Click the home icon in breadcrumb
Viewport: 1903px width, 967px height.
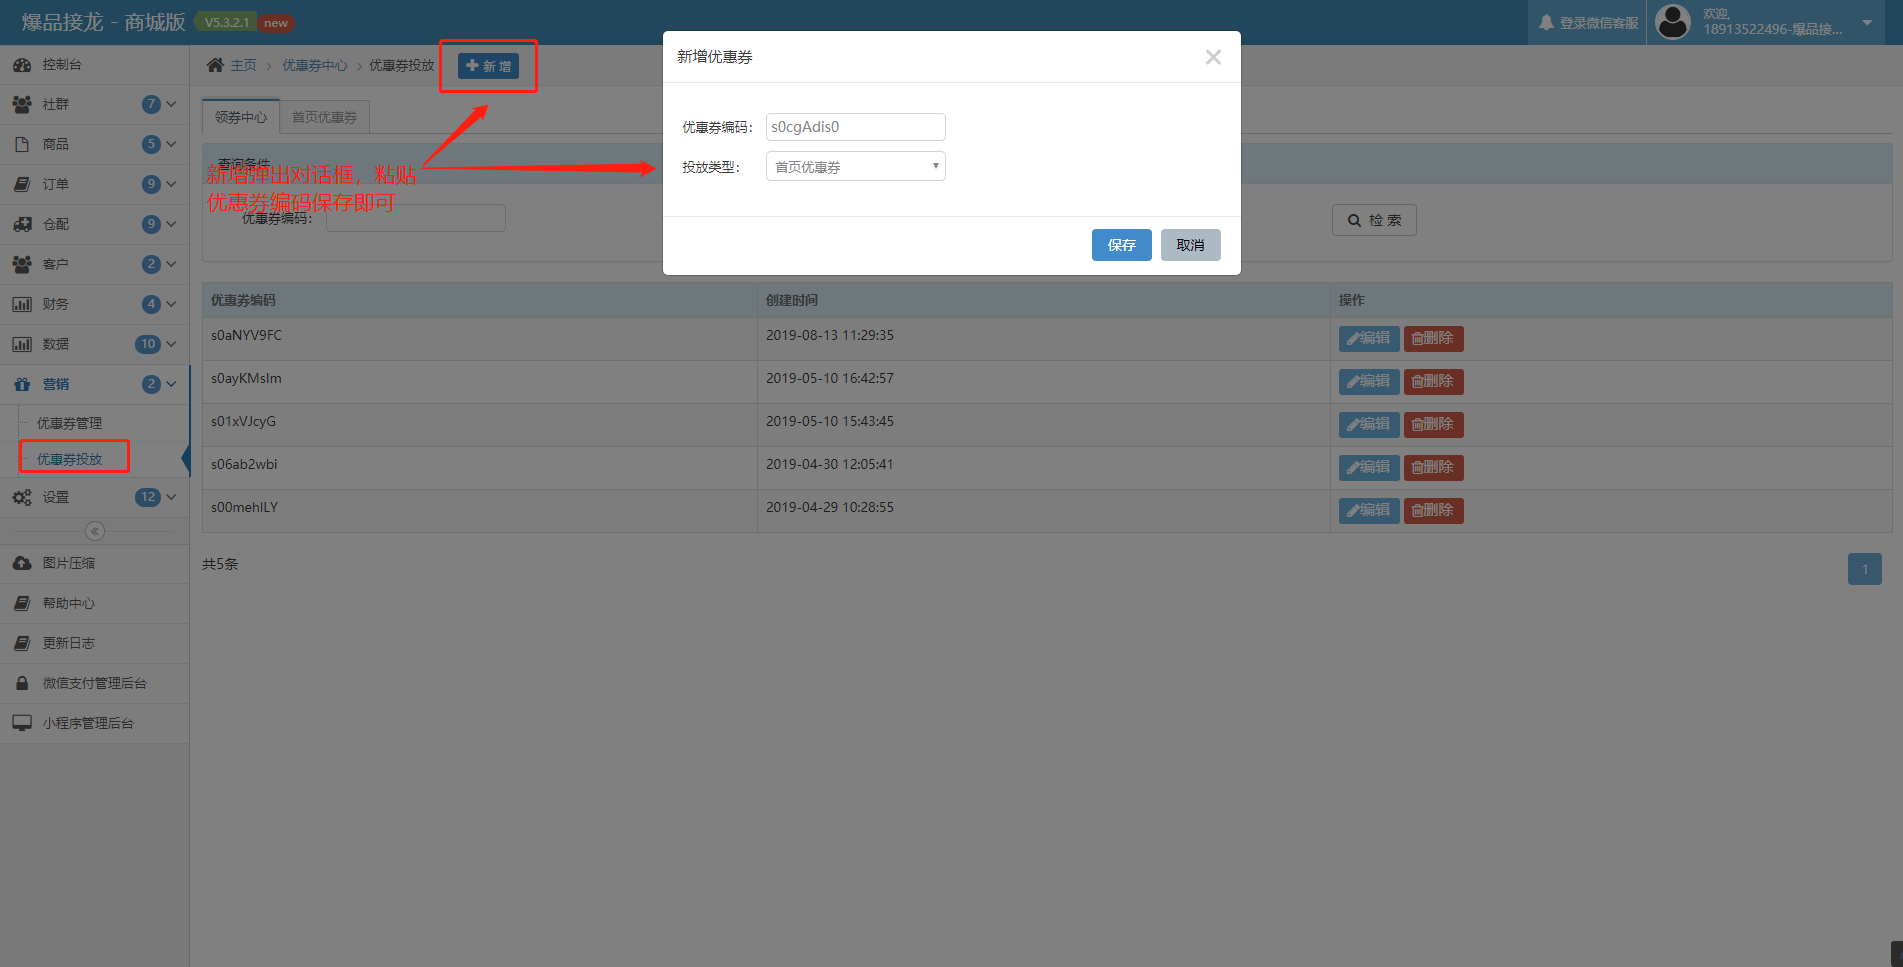click(x=215, y=65)
